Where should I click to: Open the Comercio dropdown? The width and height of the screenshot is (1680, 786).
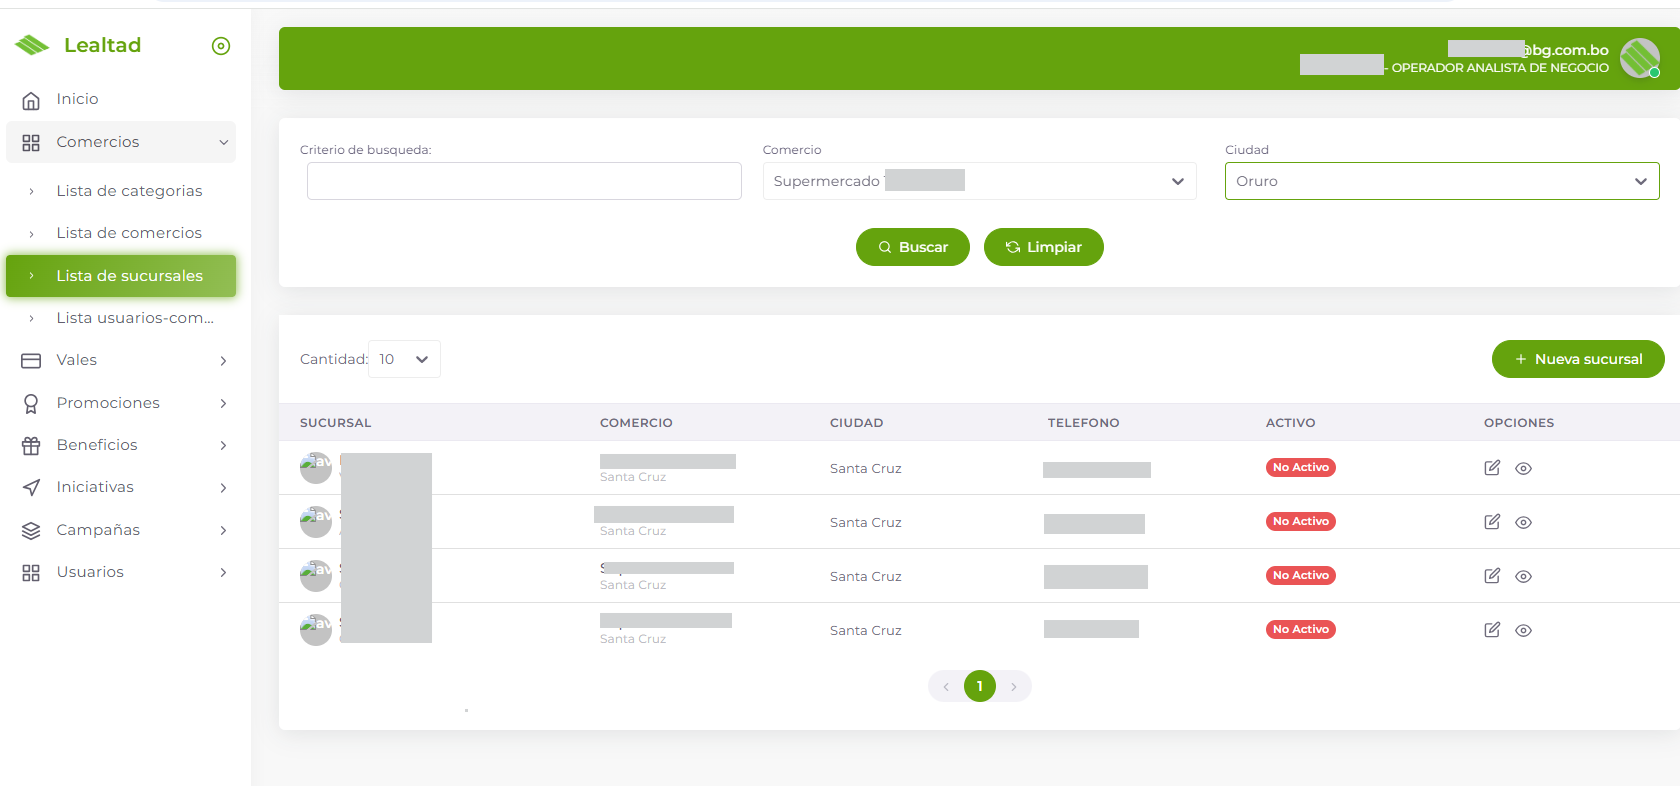click(979, 181)
